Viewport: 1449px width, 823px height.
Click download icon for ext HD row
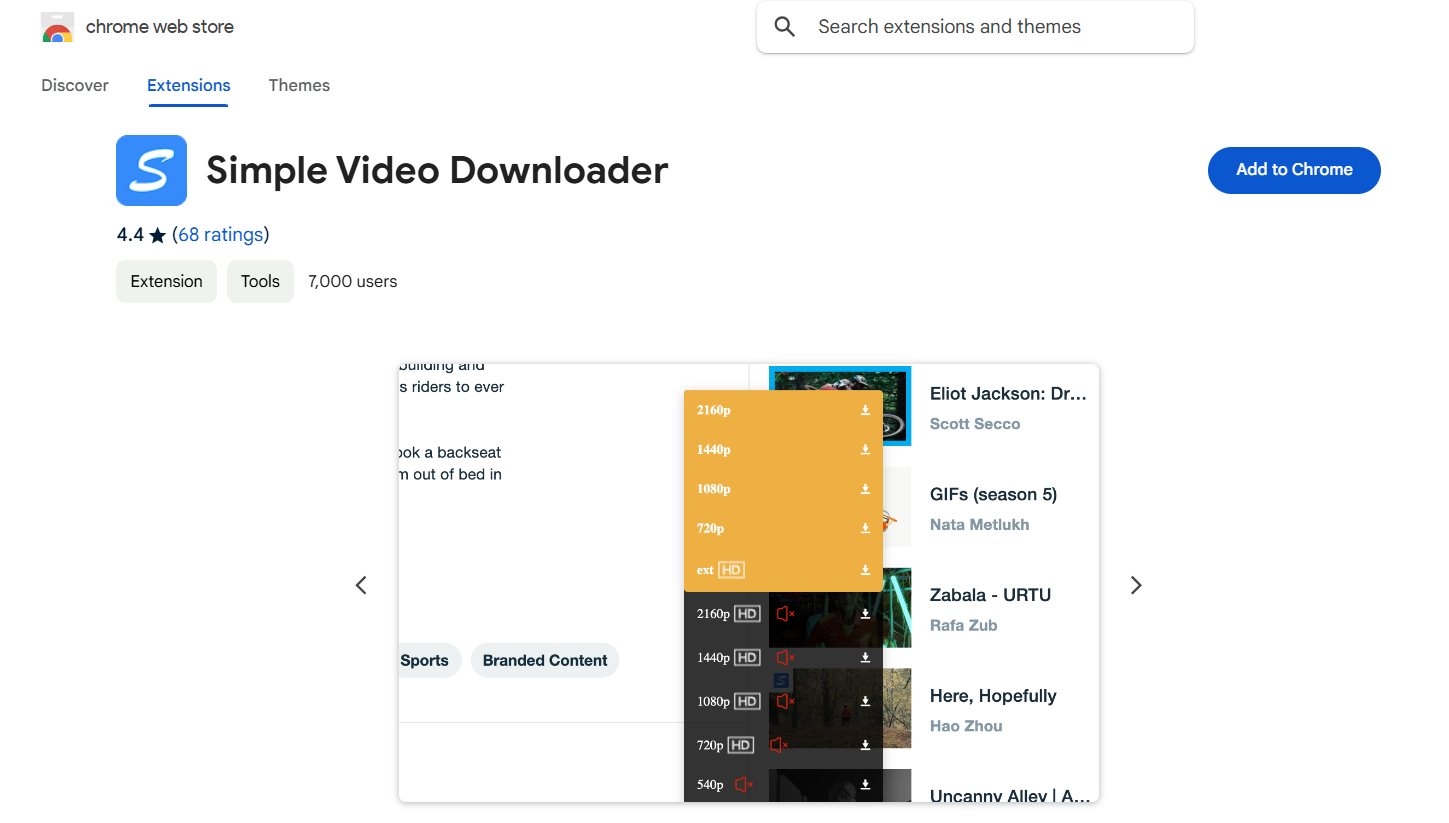tap(865, 570)
